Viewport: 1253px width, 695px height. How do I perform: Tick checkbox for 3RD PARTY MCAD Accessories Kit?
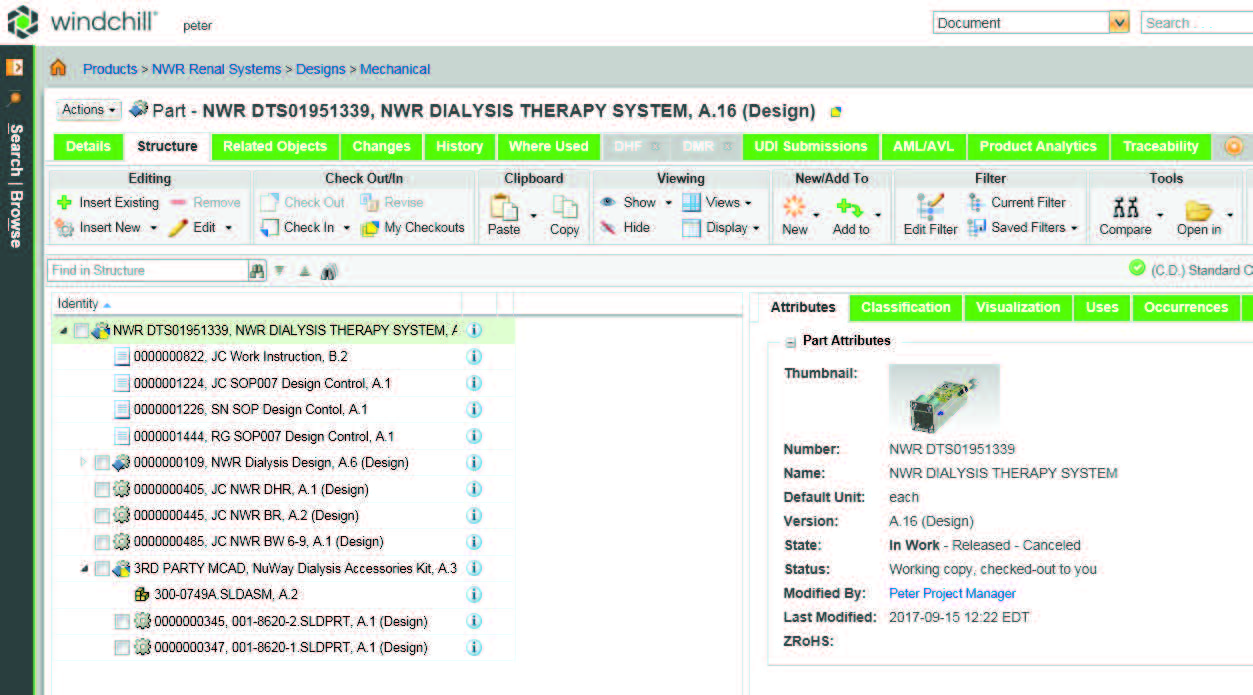click(x=101, y=568)
